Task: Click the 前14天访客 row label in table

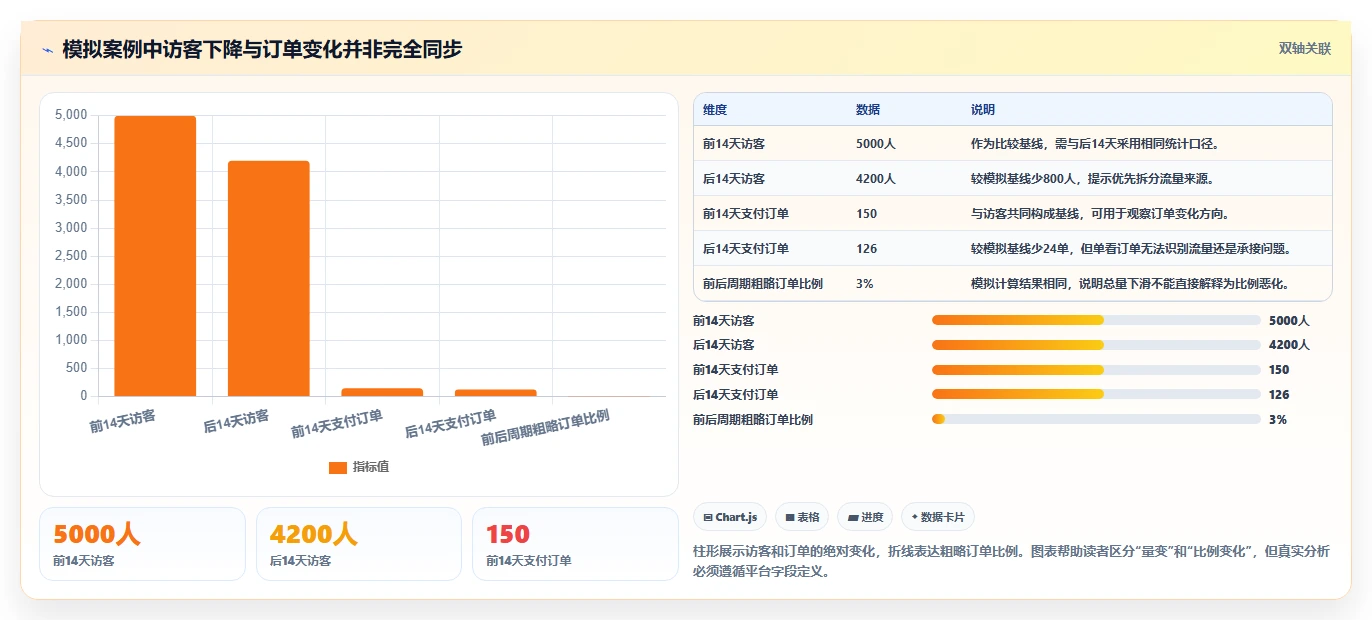Action: 734,144
